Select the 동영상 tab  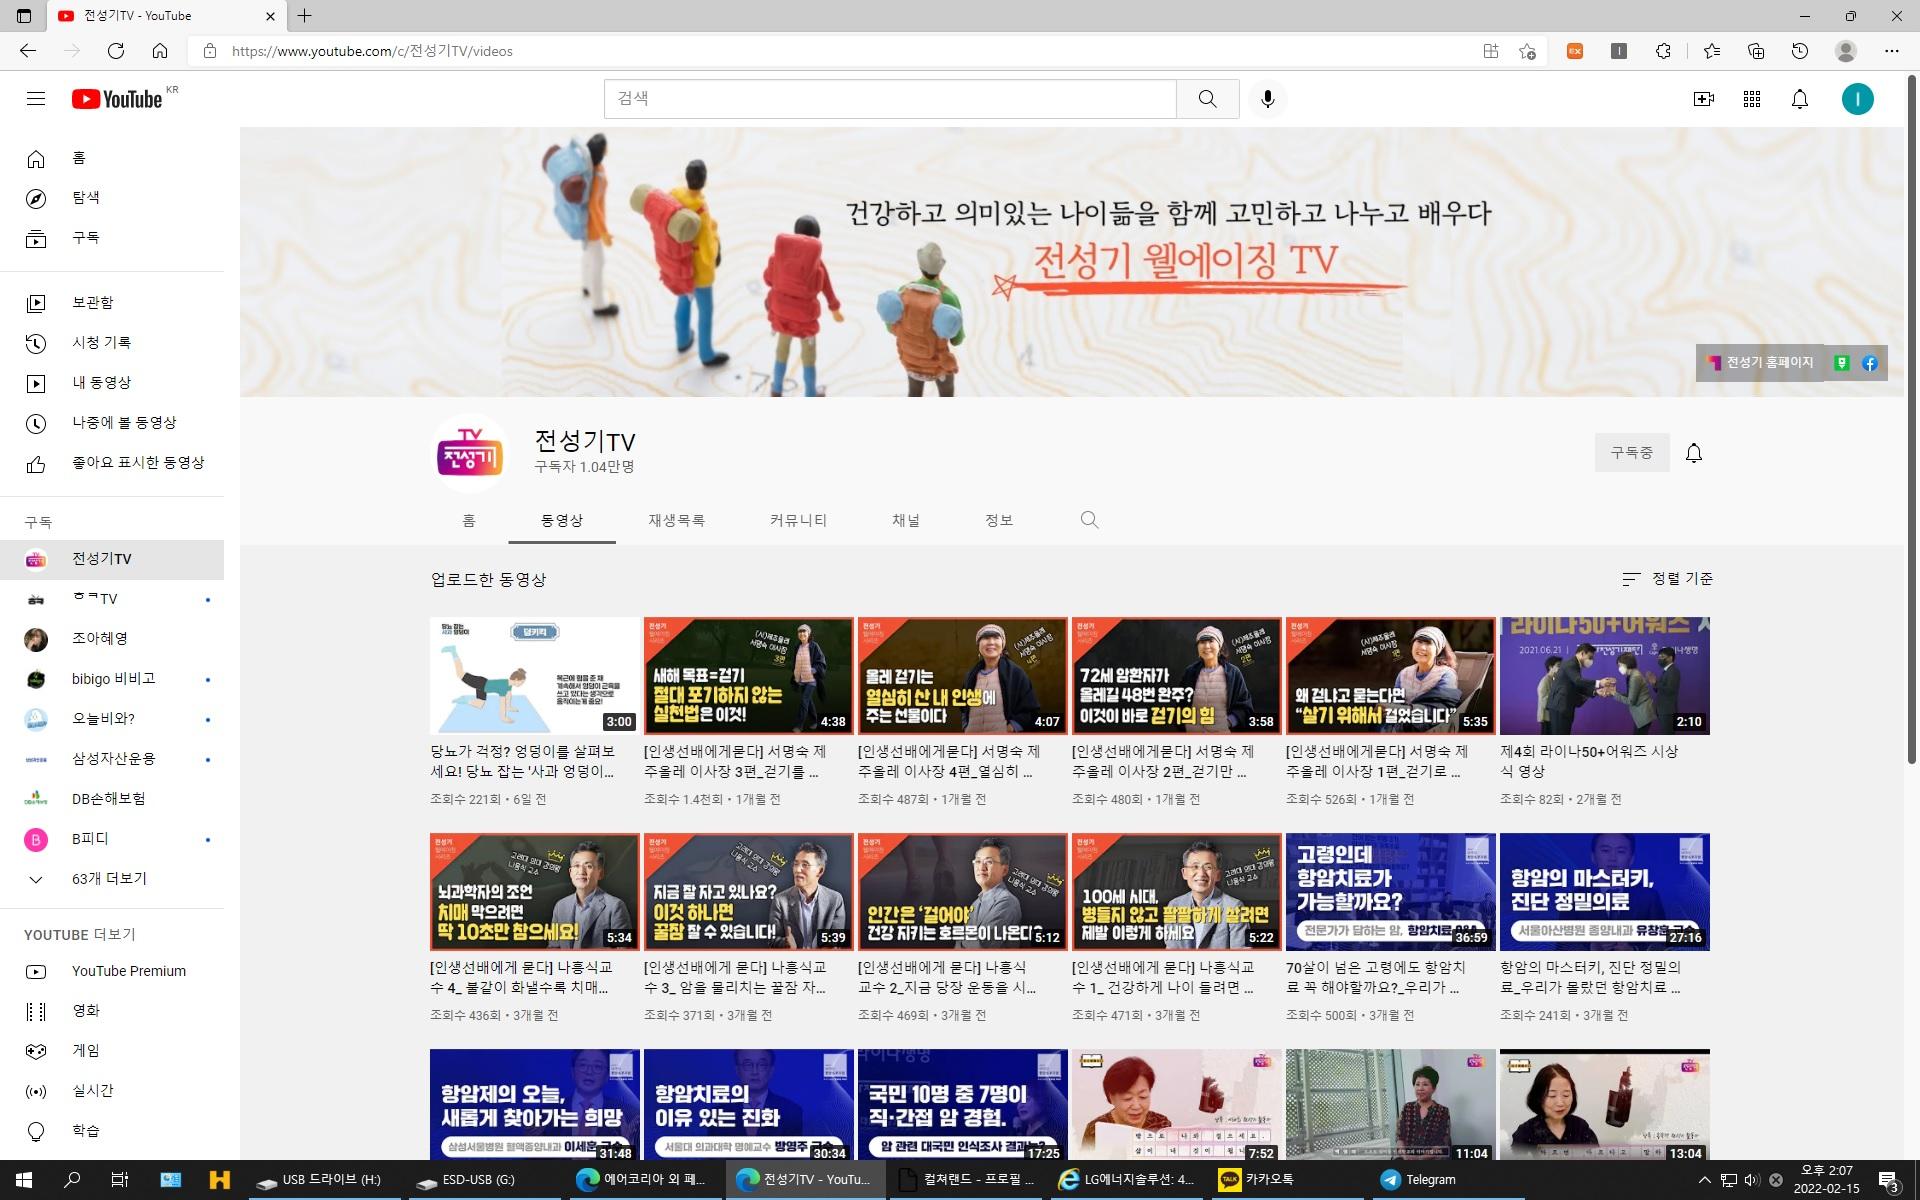coord(562,520)
